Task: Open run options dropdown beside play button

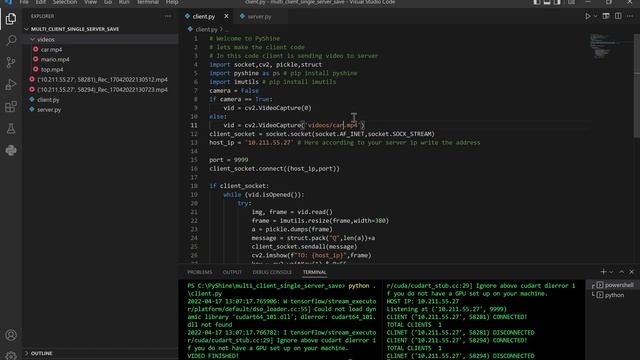Action: (596, 16)
